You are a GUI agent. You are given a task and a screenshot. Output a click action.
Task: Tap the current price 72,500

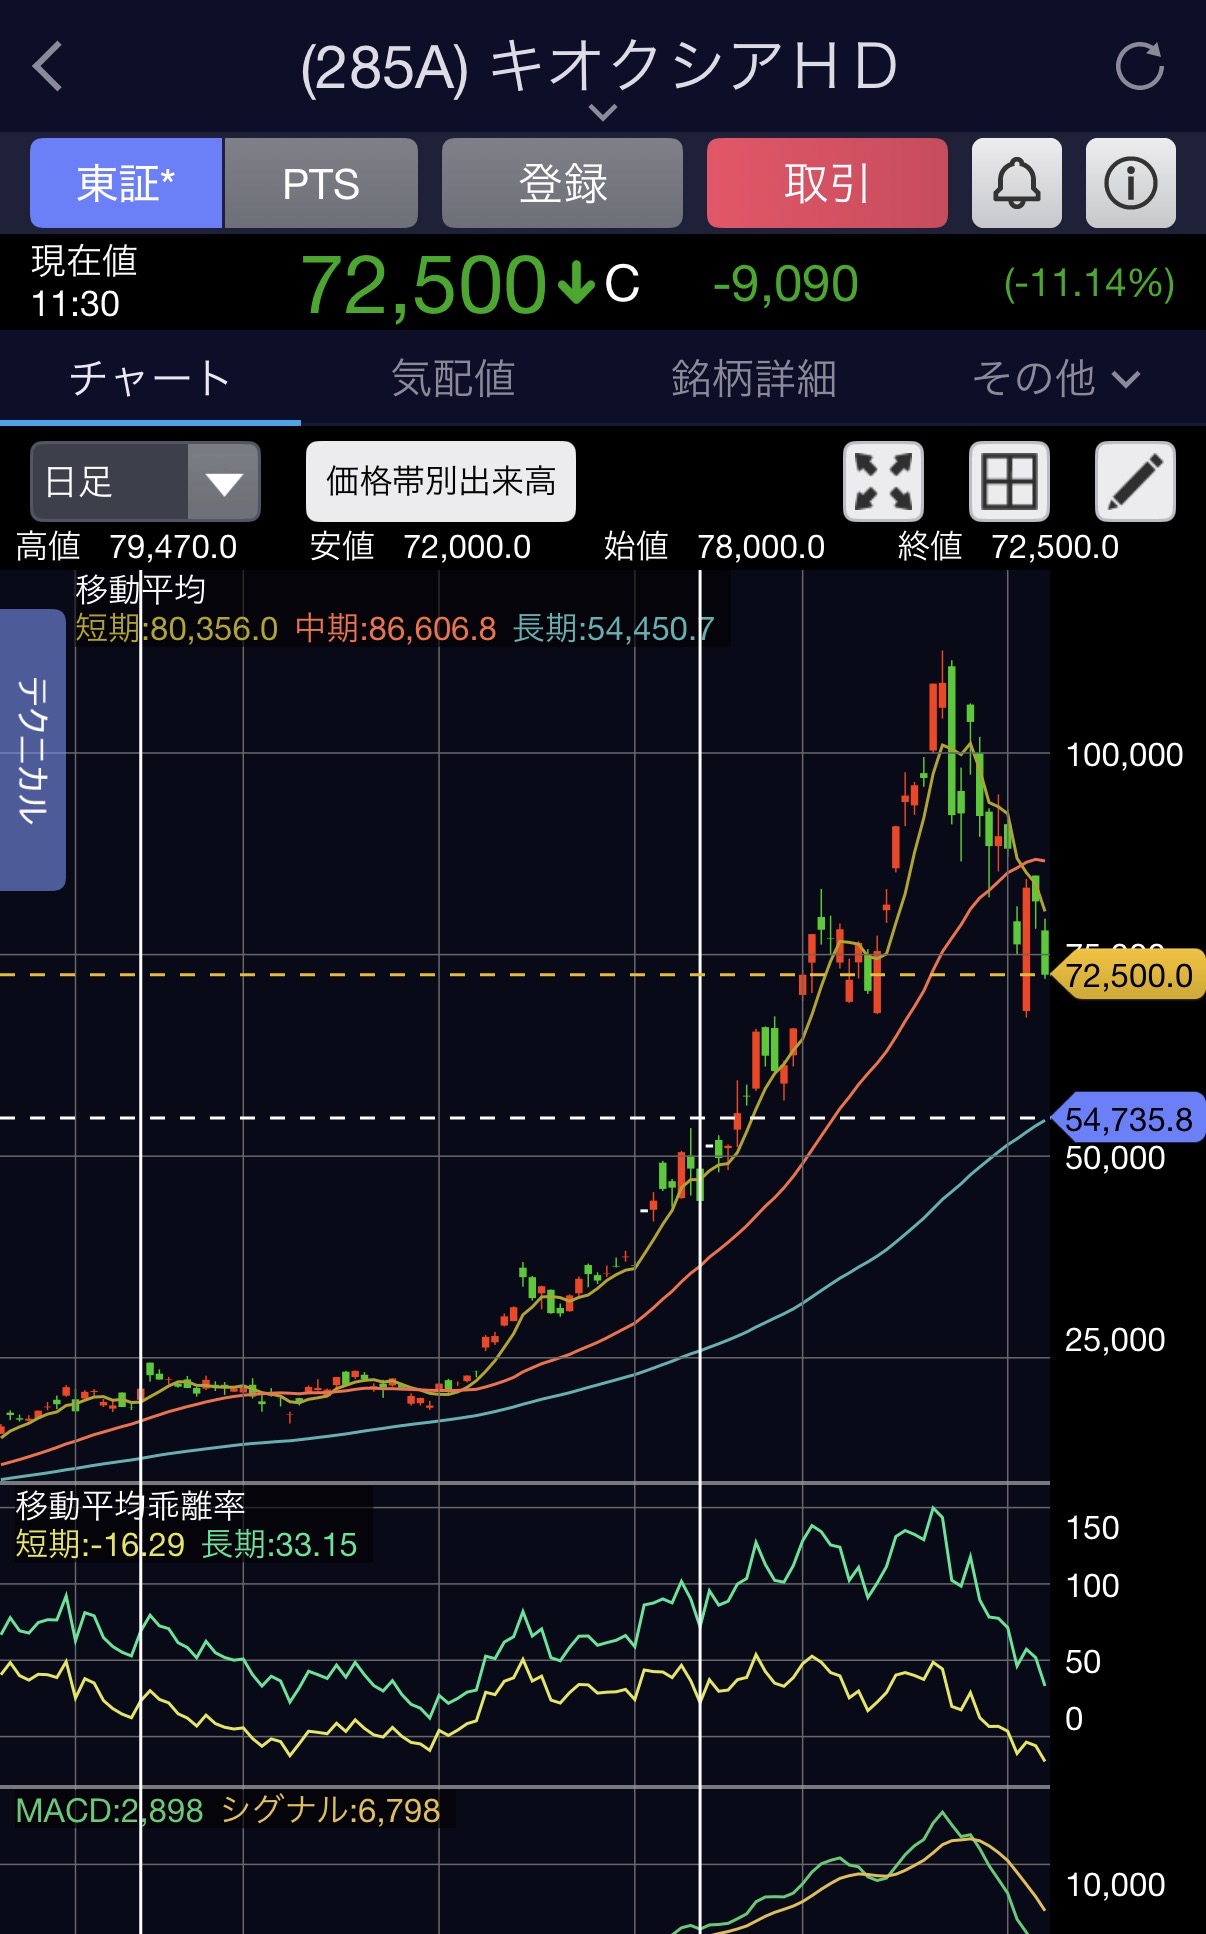[423, 284]
